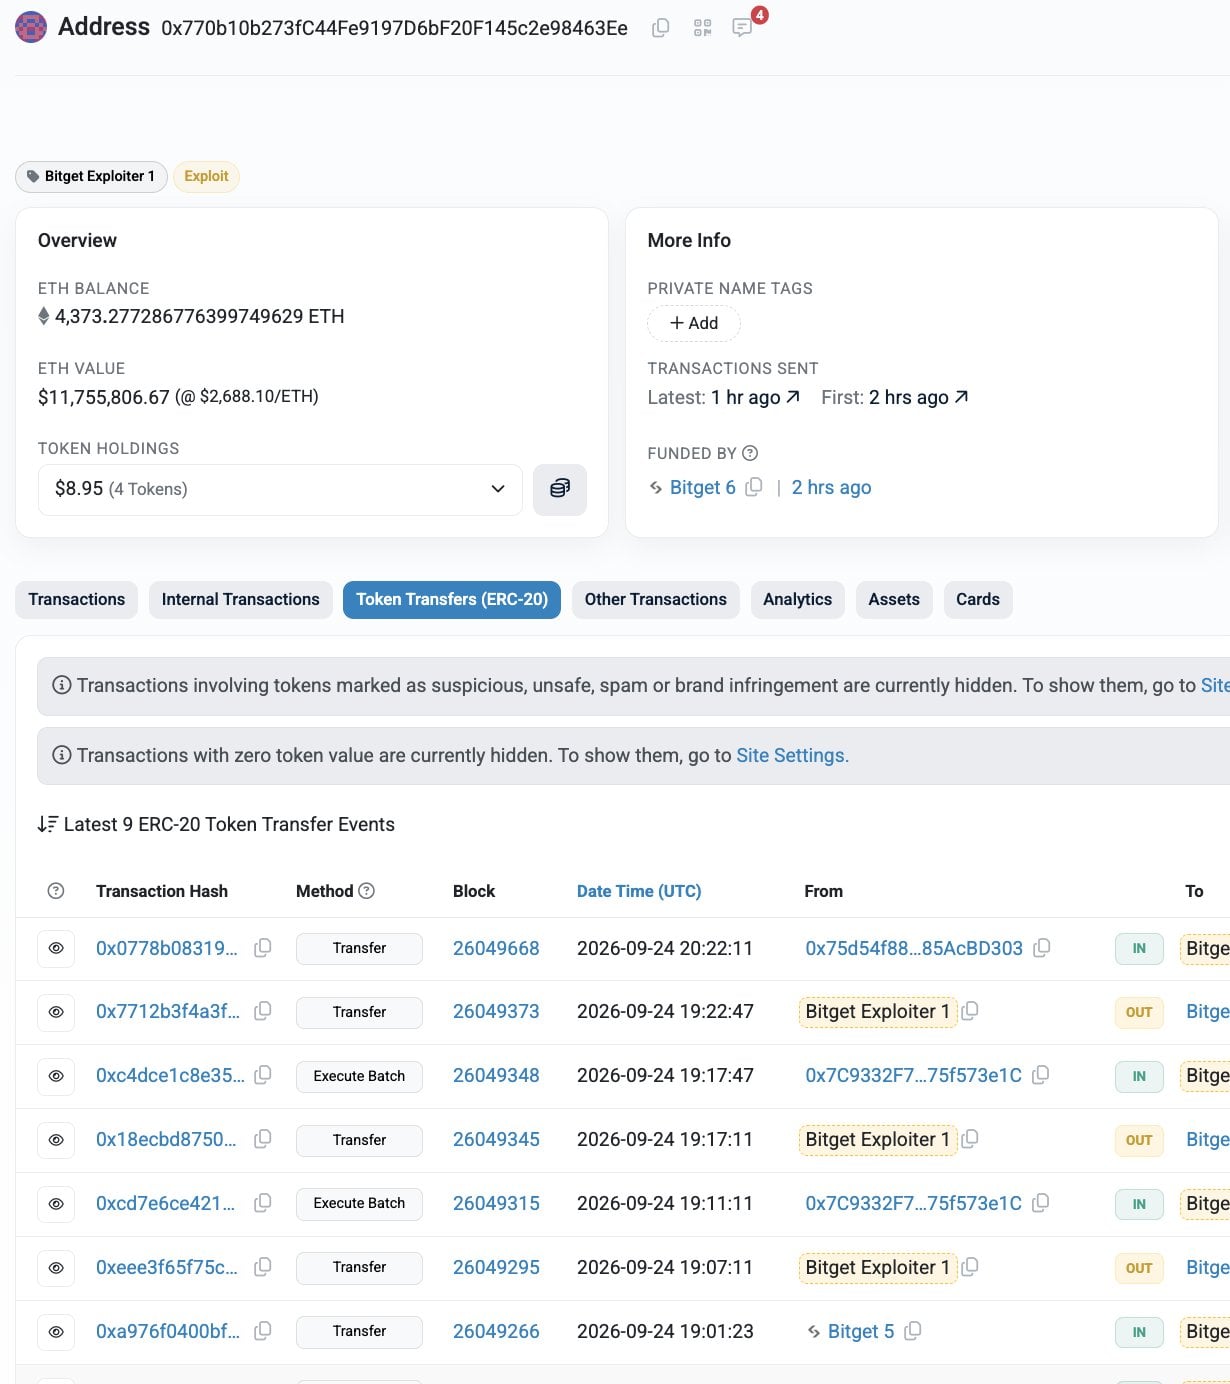
Task: Click the Bitget Exploiter 1 name tag chip
Action: tap(91, 176)
